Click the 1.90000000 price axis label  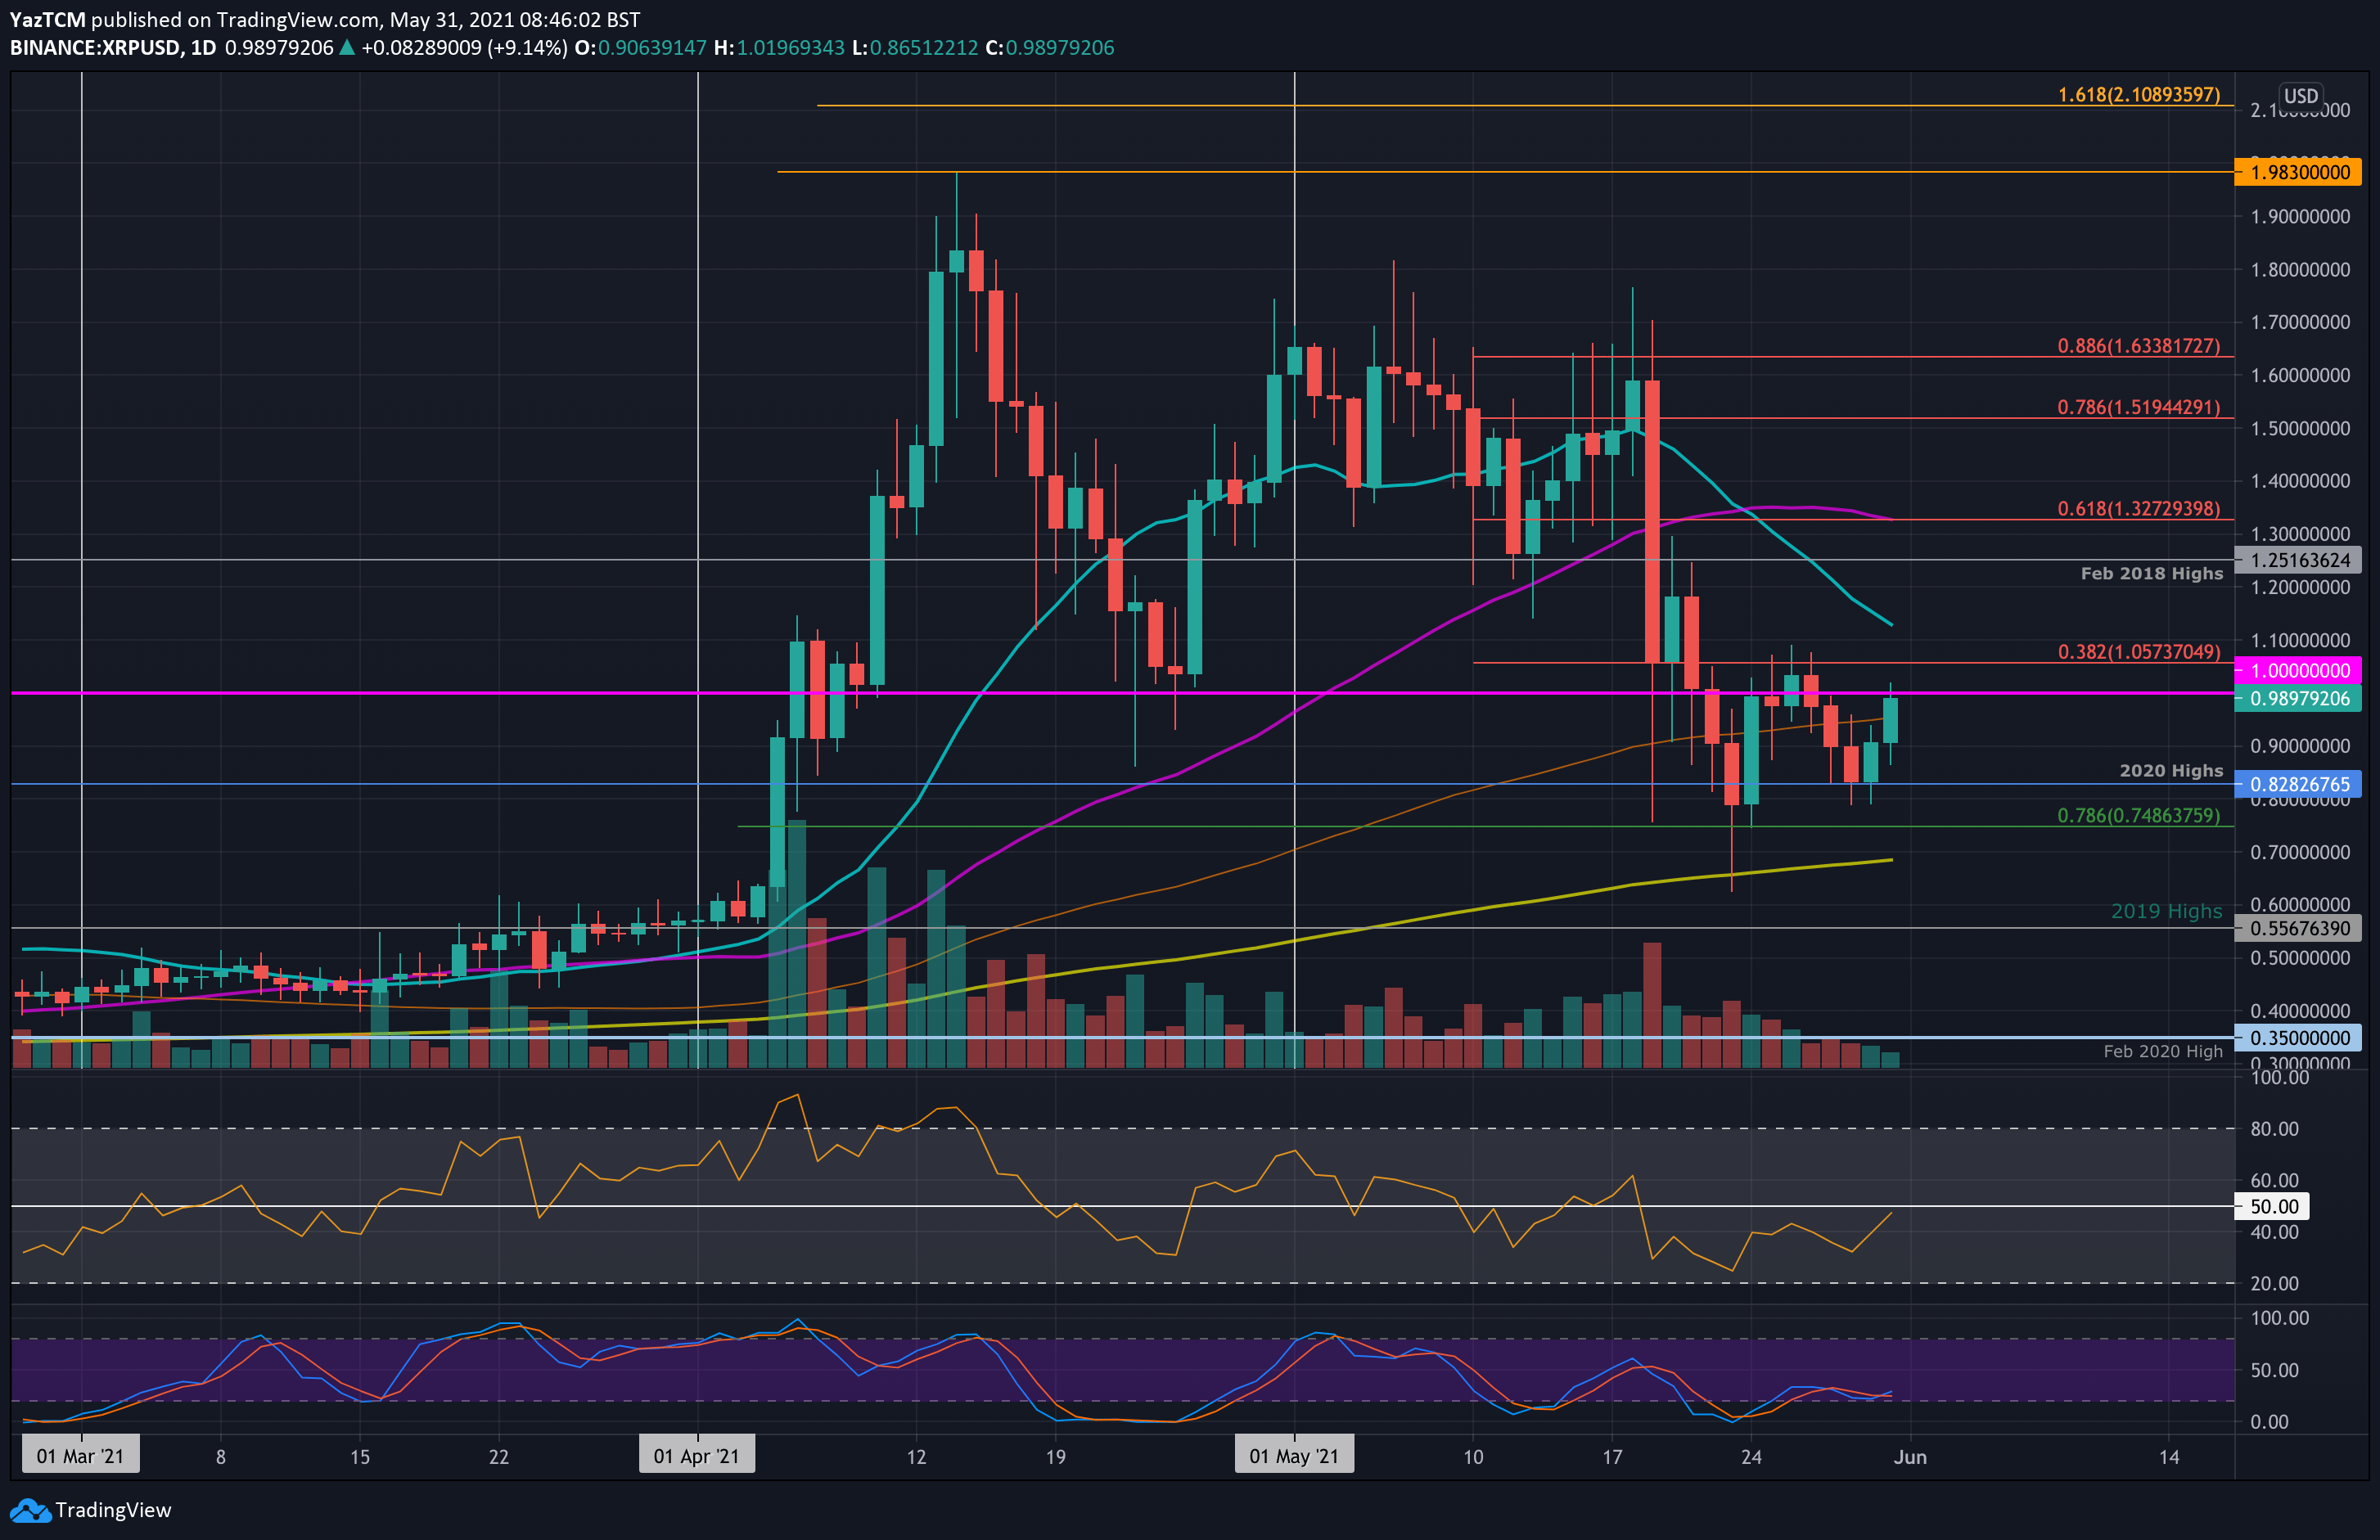pyautogui.click(x=2300, y=216)
